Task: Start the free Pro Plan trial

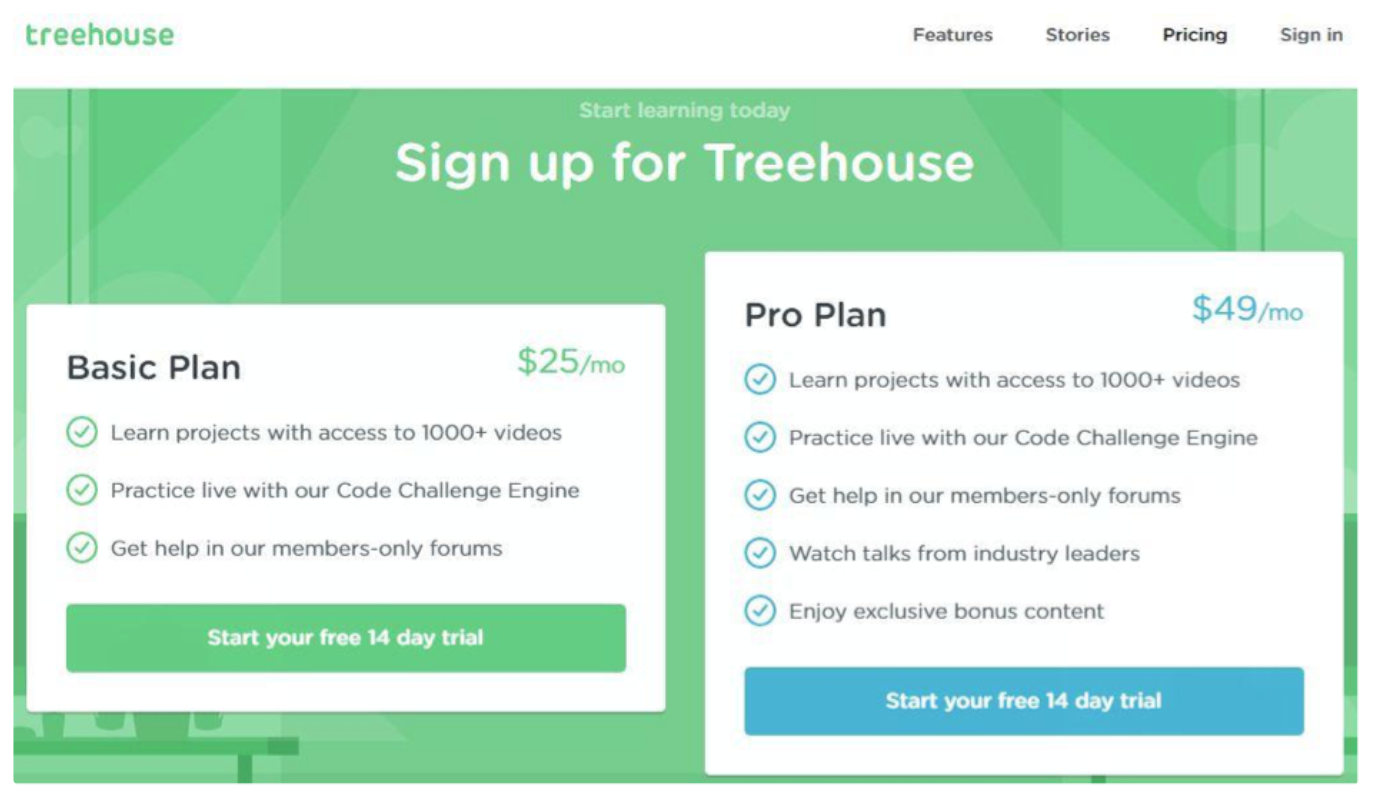Action: coord(1024,701)
